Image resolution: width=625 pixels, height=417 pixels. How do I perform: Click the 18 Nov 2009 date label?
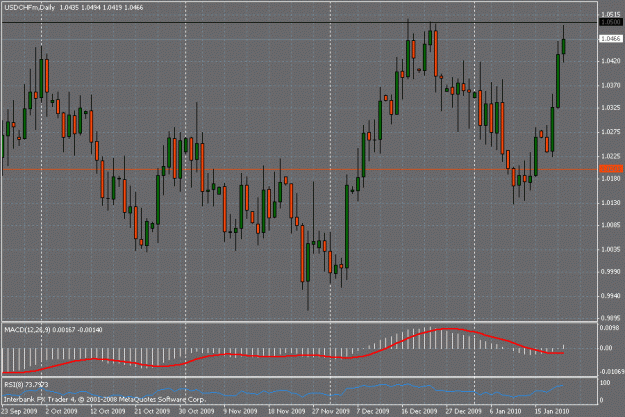click(286, 411)
